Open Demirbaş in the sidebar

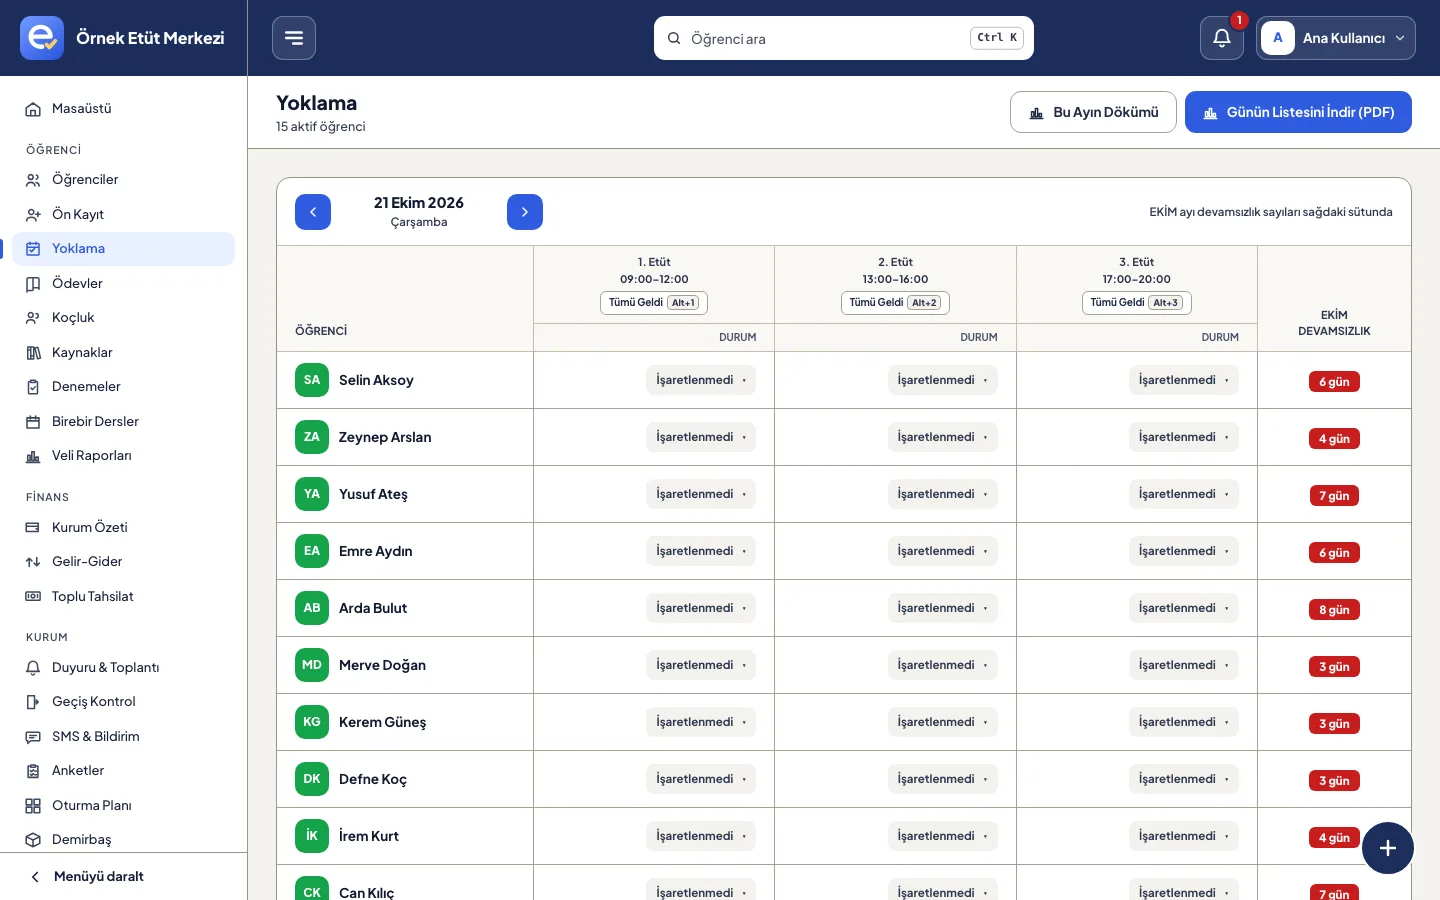(124, 840)
